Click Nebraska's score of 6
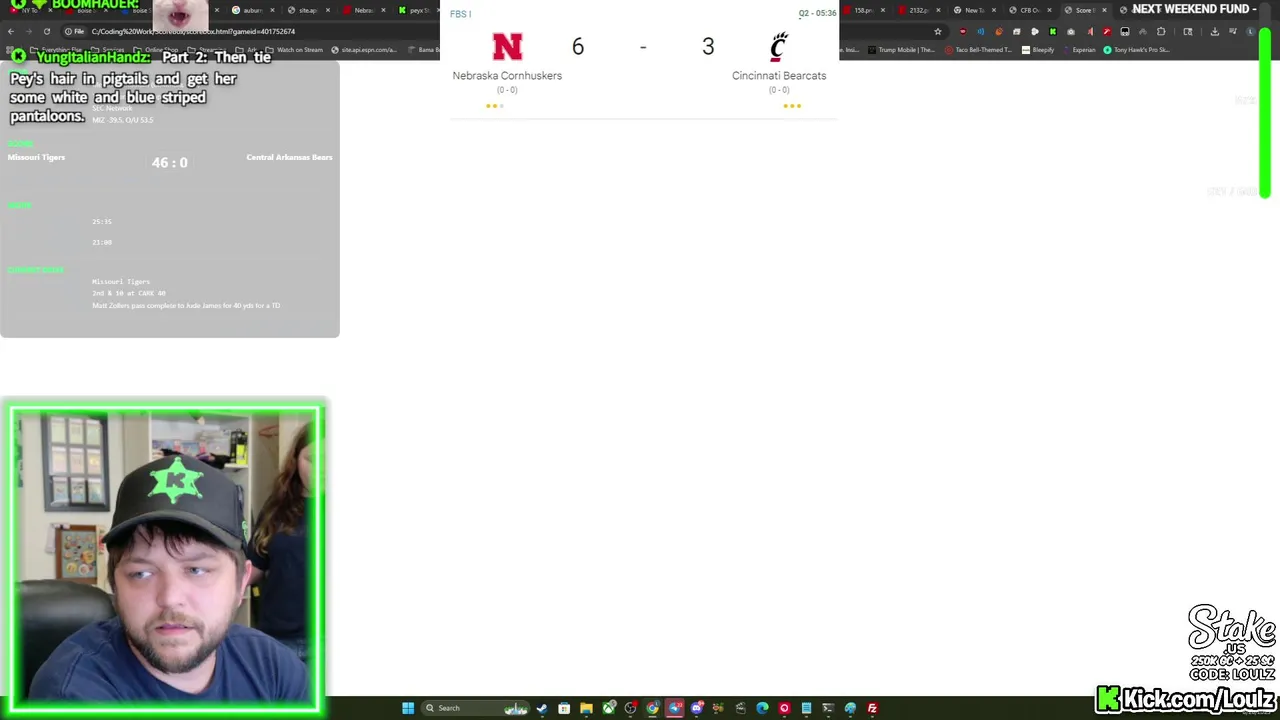 click(x=578, y=47)
